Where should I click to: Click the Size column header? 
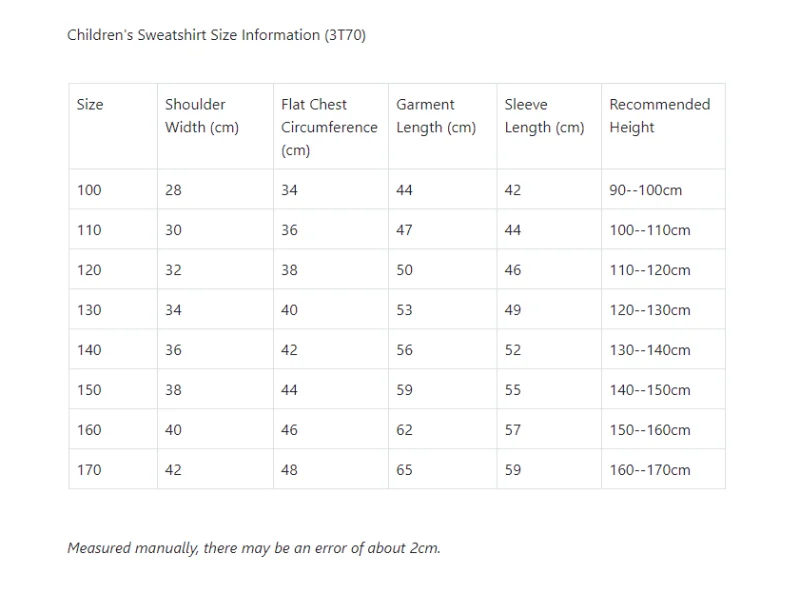pos(90,104)
